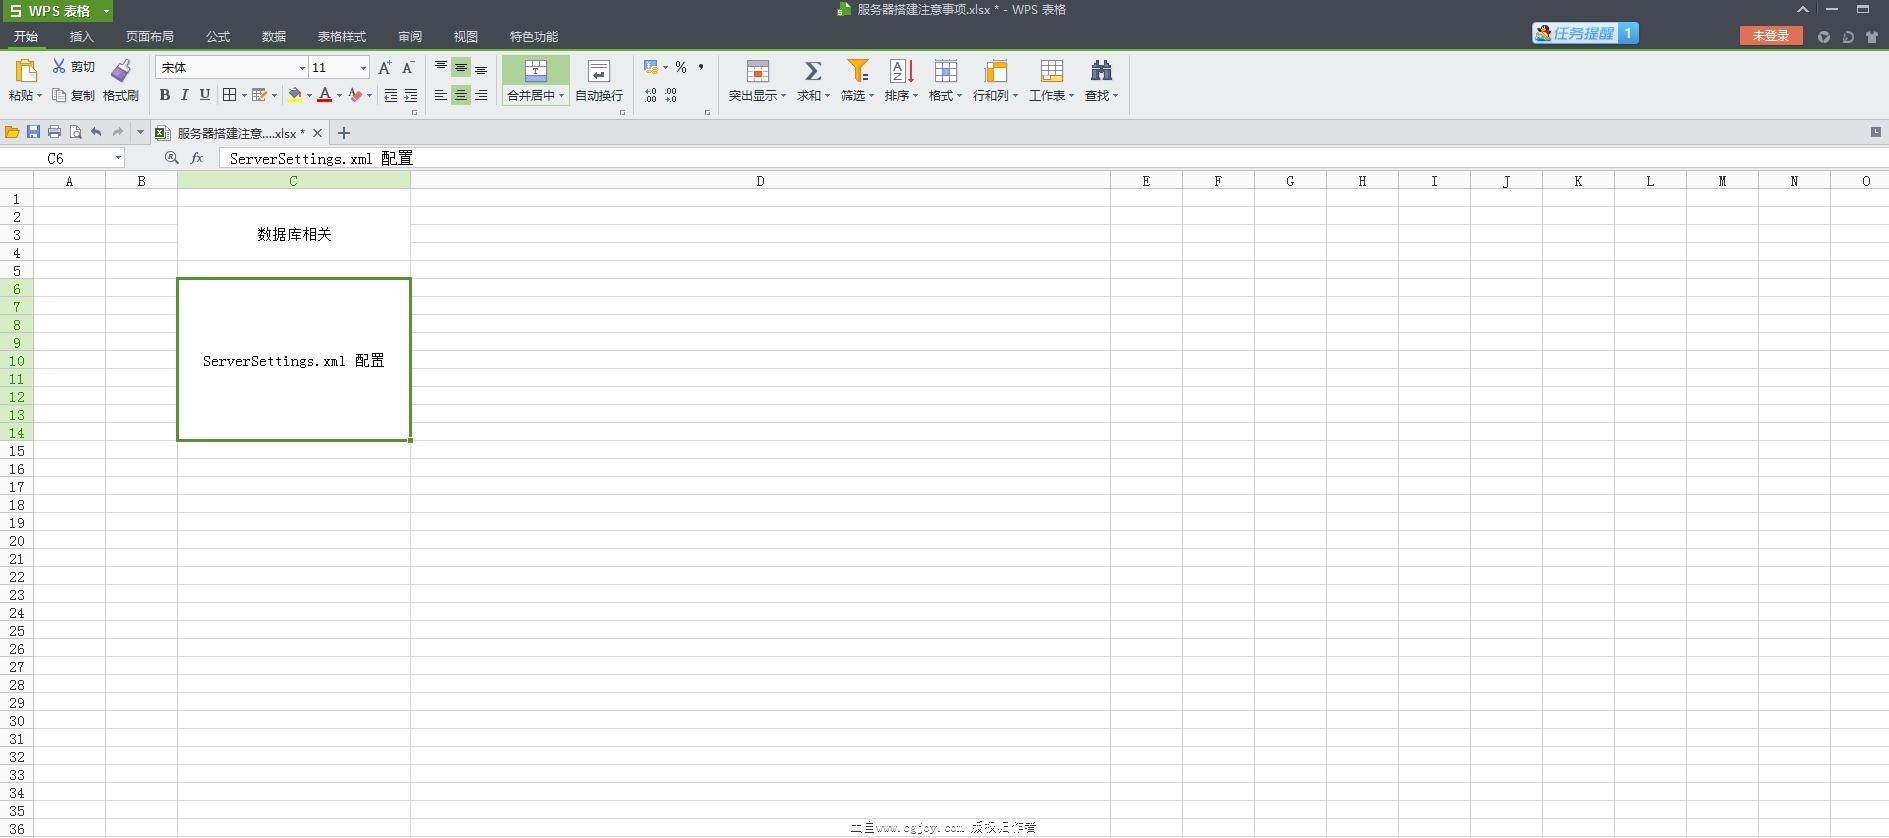The width and height of the screenshot is (1889, 838).
Task: Open the font name dropdown showing 宋体
Action: (302, 68)
